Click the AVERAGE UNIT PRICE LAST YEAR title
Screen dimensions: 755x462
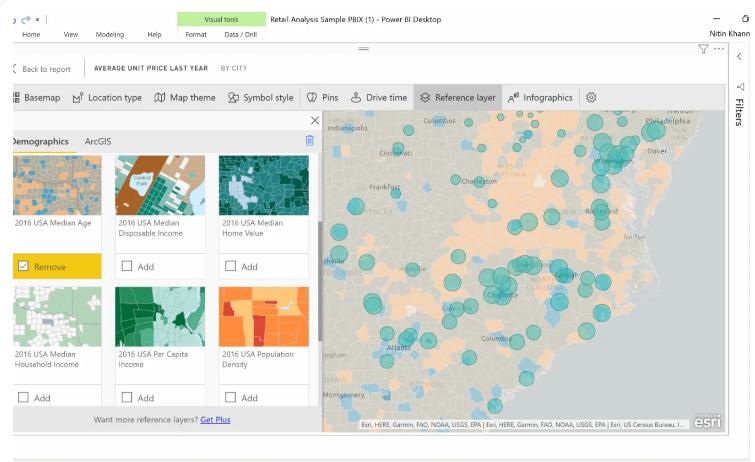[x=151, y=68]
